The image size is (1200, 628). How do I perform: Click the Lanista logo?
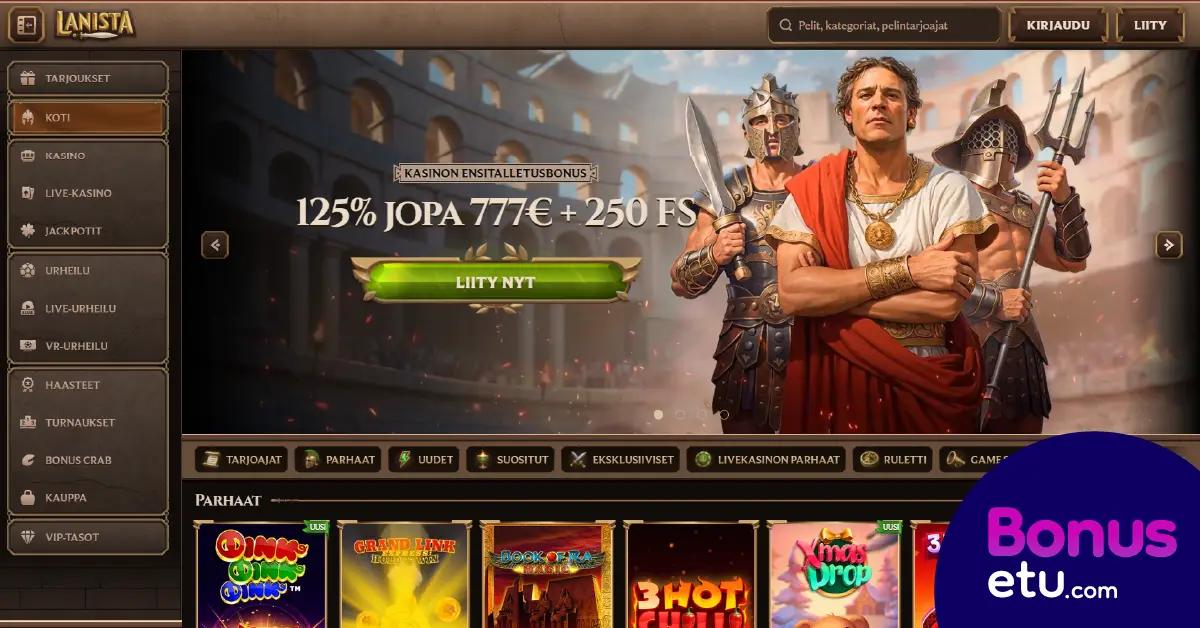coord(95,24)
